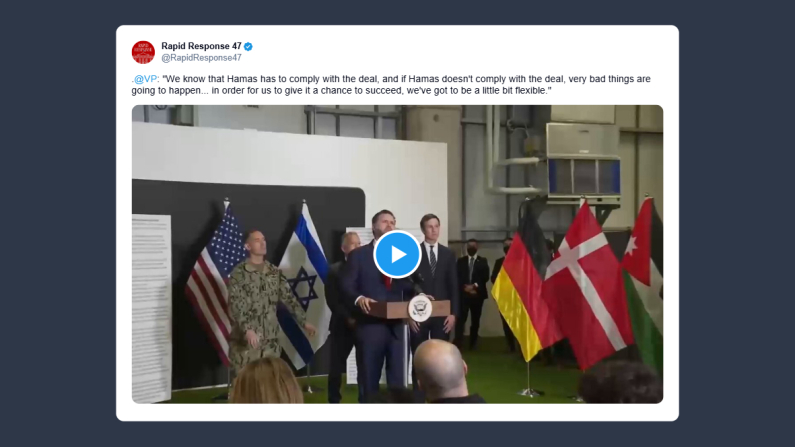Viewport: 795px width, 447px height.
Task: Click the camouflage-uniformed officer in video
Action: click(x=261, y=299)
